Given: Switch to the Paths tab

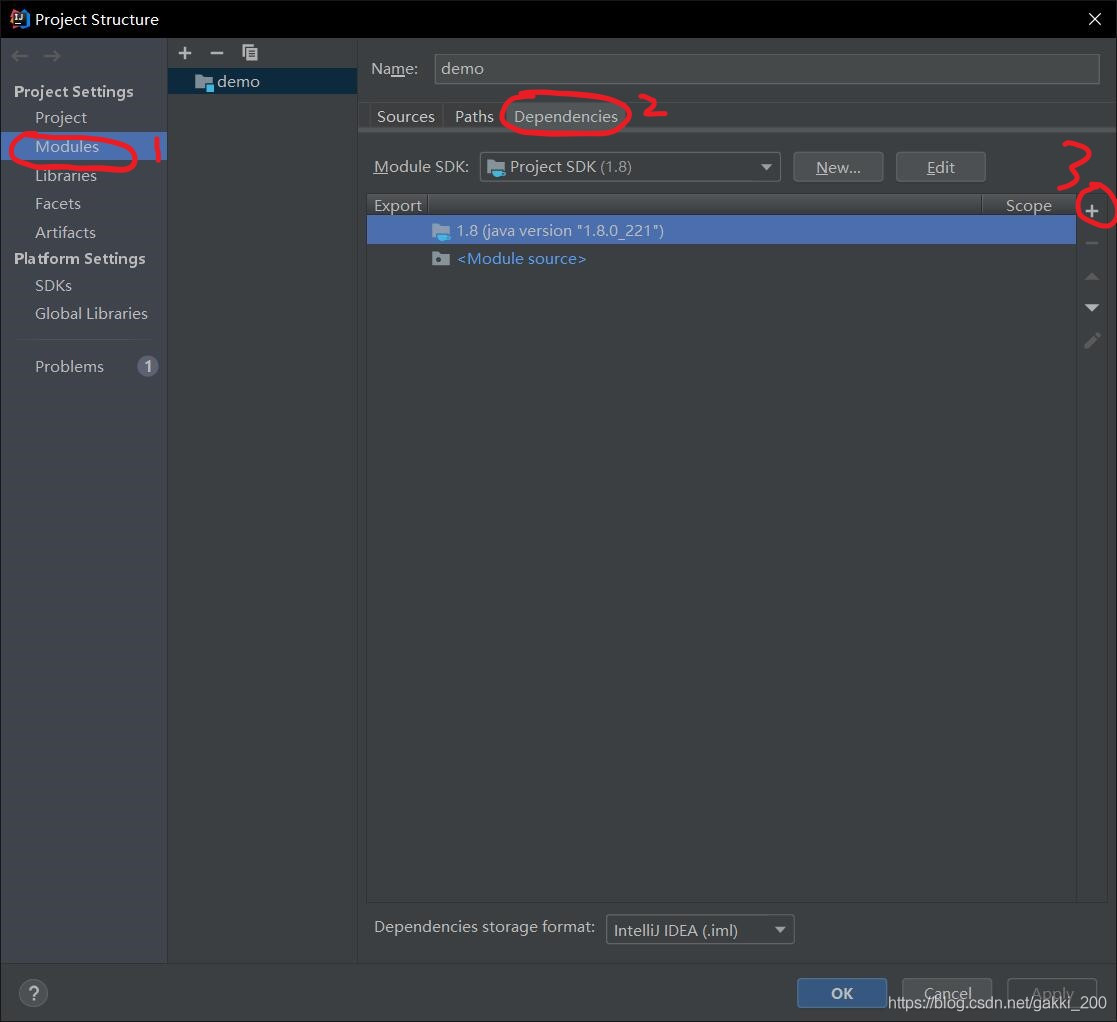Looking at the screenshot, I should click(474, 116).
